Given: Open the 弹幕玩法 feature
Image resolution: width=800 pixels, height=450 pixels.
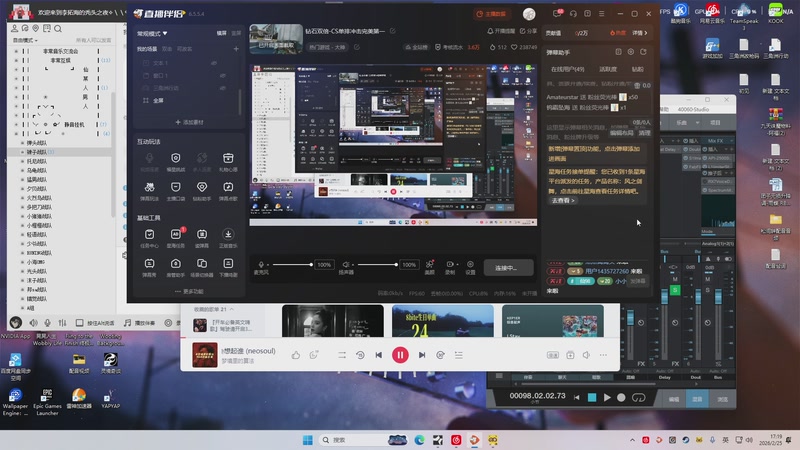Looking at the screenshot, I should point(149,191).
